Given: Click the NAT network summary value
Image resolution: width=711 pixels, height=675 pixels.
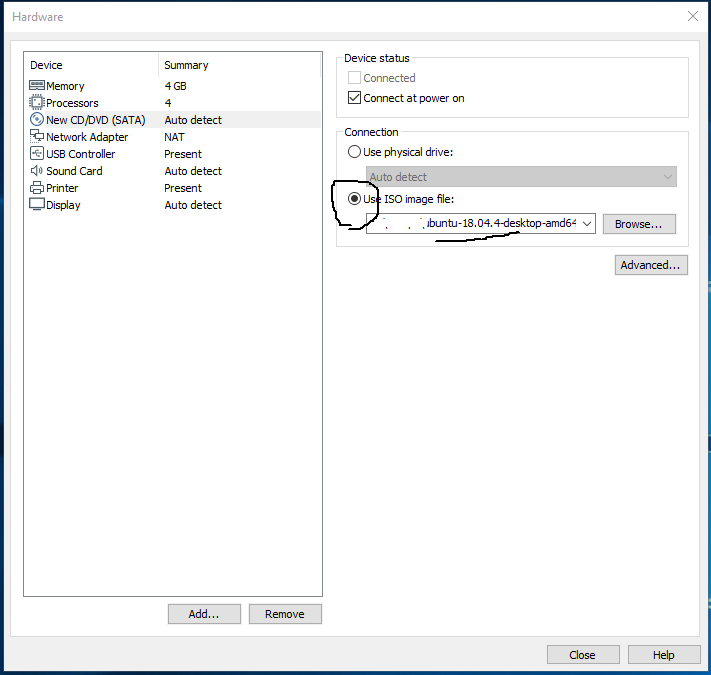Looking at the screenshot, I should pos(174,137).
